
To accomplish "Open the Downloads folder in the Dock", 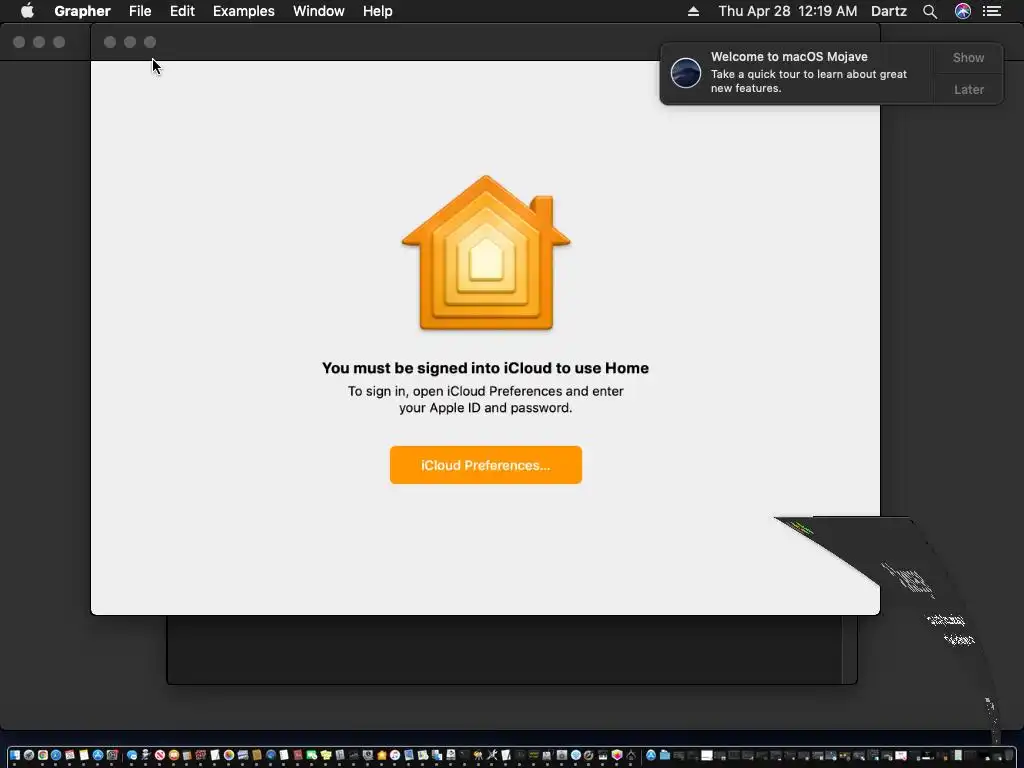I will point(665,756).
